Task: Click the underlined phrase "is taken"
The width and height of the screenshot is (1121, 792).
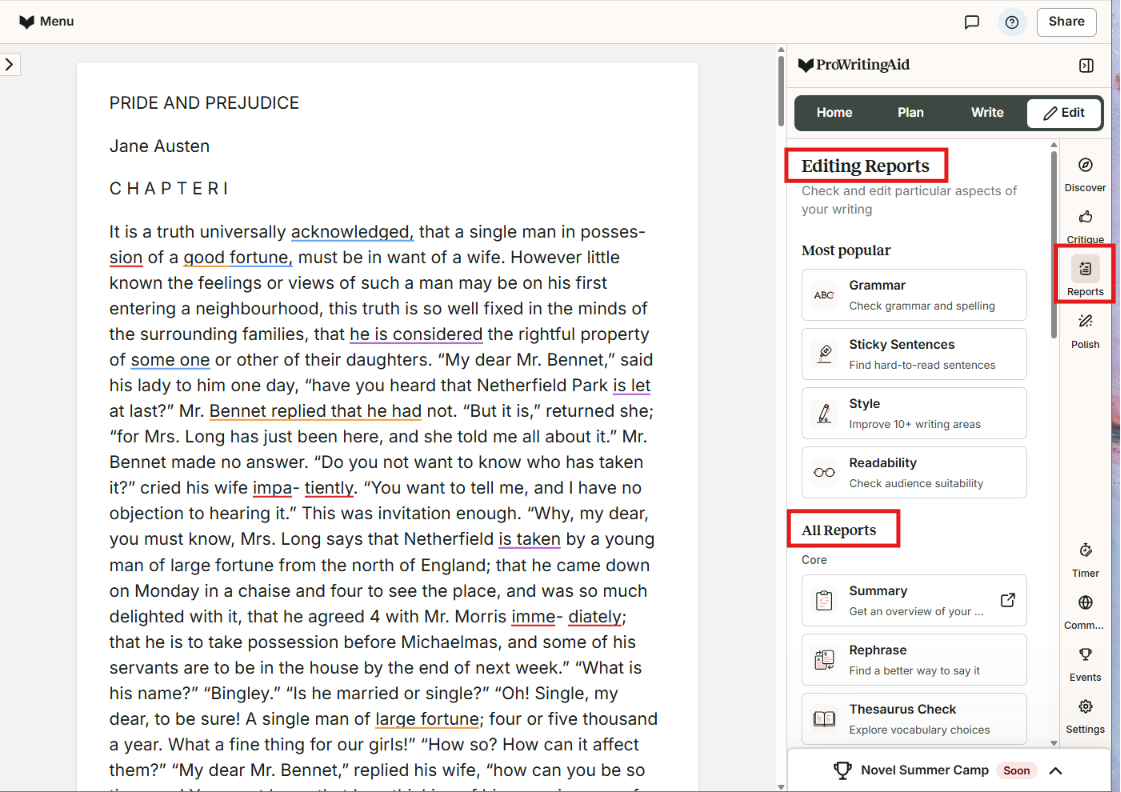Action: (529, 540)
